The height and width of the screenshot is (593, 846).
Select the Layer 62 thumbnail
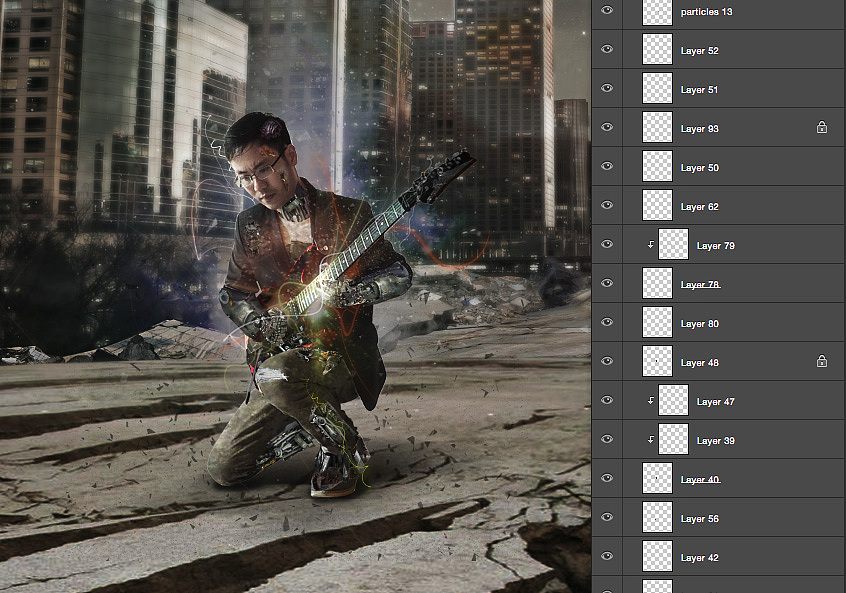(657, 205)
